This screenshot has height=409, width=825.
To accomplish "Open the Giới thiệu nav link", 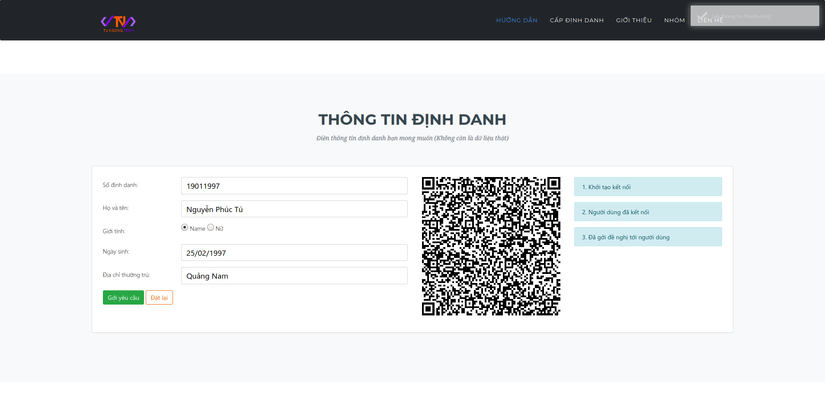I will click(633, 21).
